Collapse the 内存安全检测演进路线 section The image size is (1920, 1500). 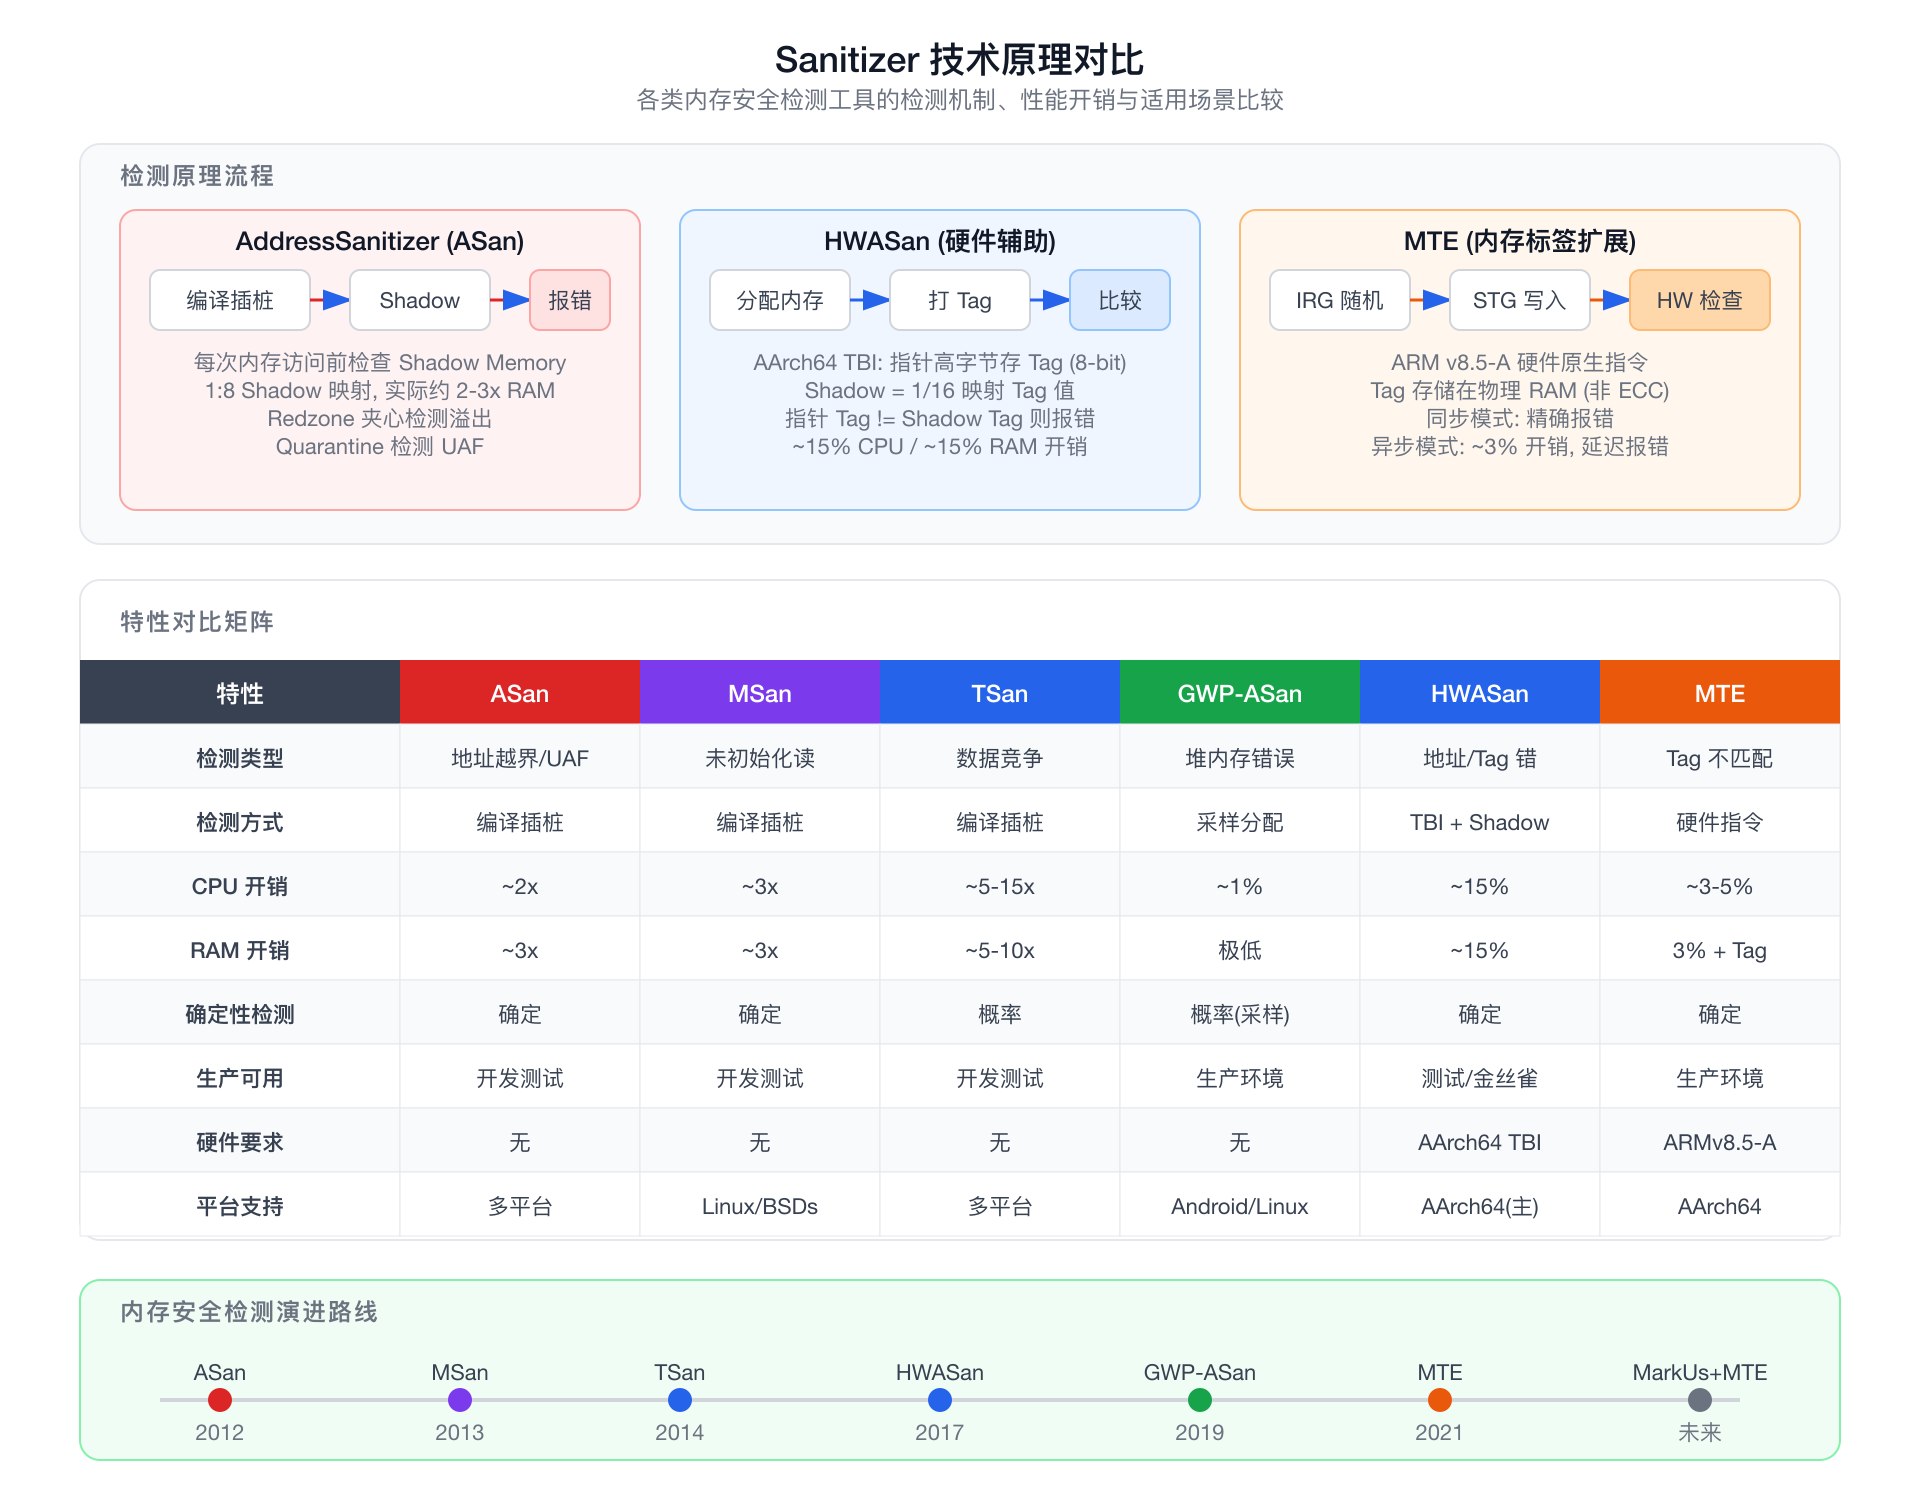(249, 1313)
